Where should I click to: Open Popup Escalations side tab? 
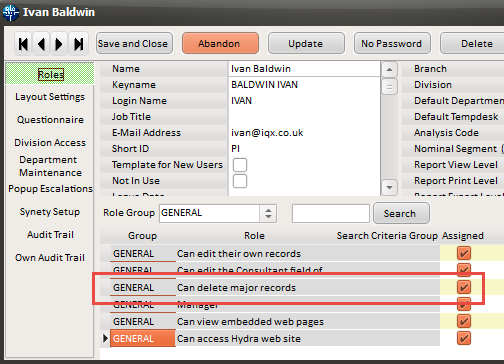pos(50,189)
